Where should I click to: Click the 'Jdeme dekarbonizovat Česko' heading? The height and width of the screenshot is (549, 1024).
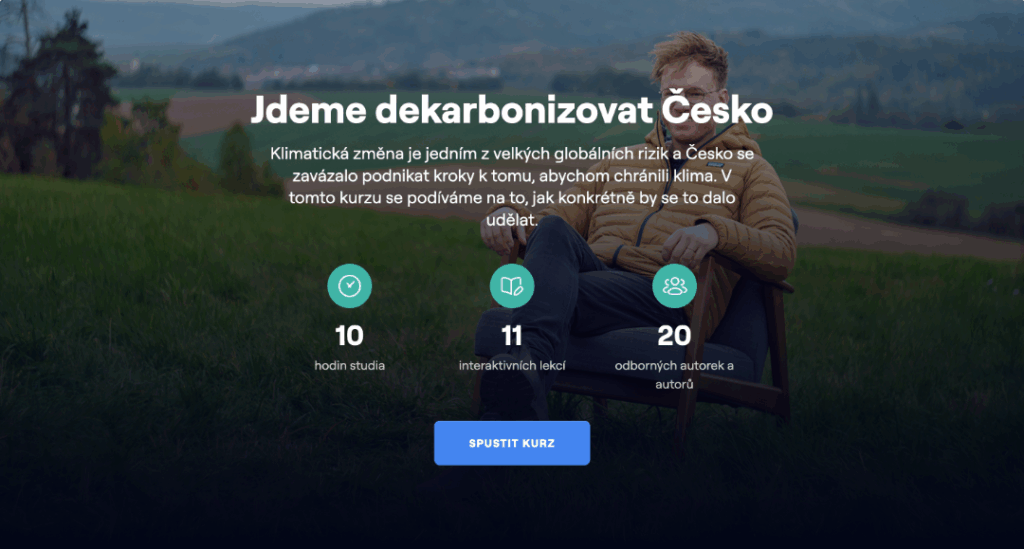pos(511,110)
